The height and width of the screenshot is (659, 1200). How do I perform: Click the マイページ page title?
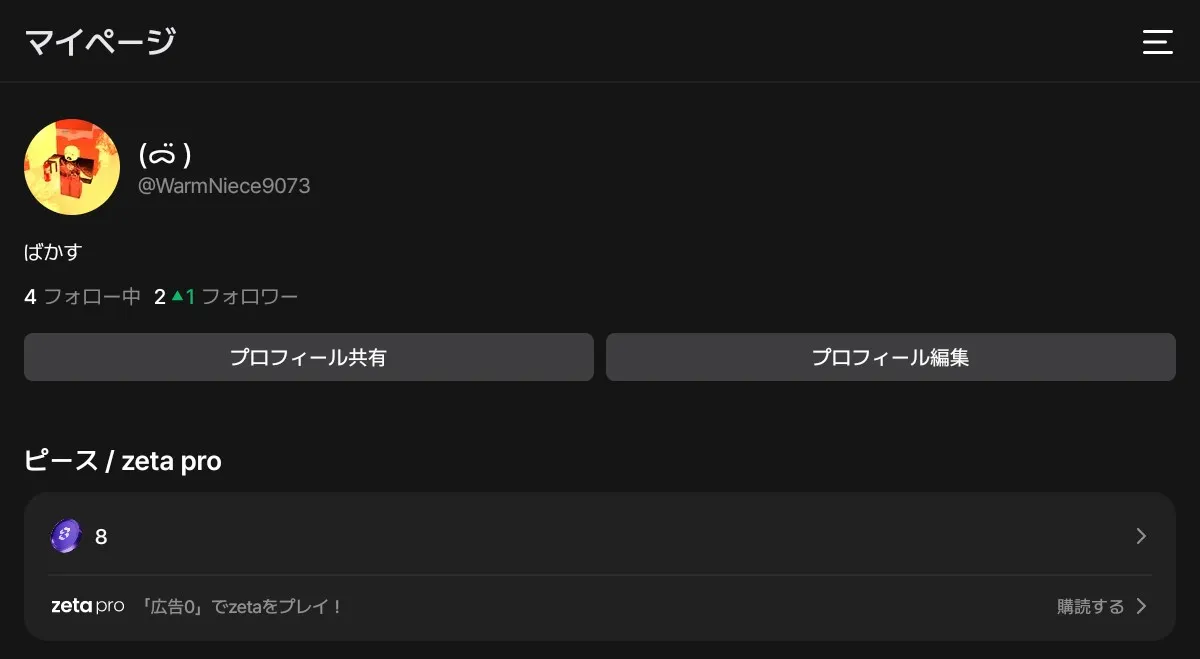[x=100, y=42]
